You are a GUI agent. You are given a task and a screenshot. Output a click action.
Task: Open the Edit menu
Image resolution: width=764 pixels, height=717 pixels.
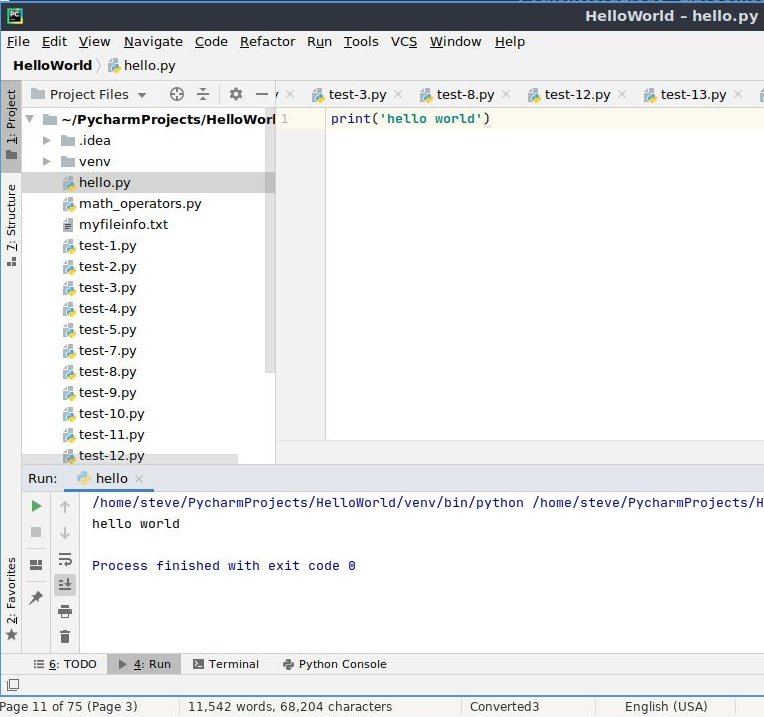(54, 42)
